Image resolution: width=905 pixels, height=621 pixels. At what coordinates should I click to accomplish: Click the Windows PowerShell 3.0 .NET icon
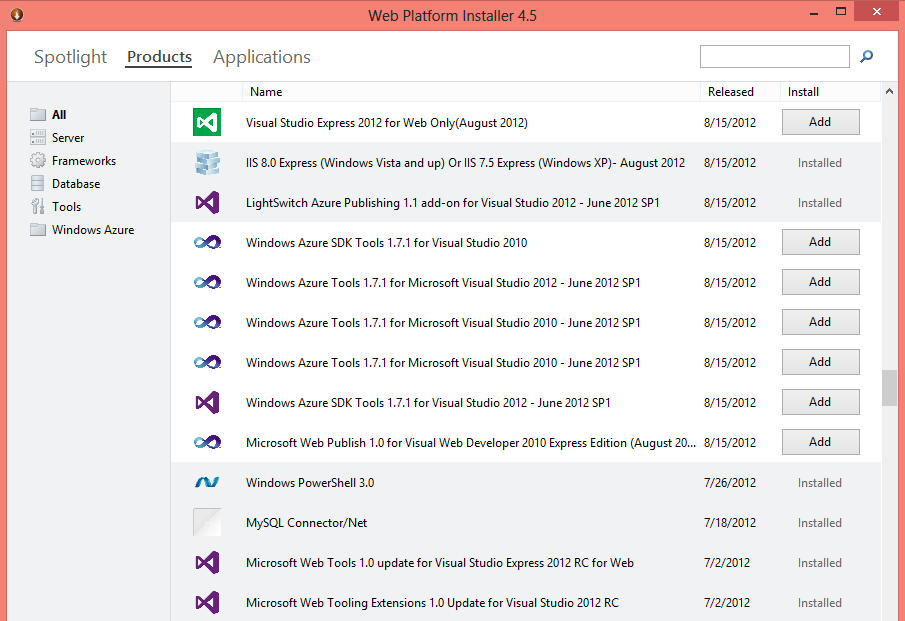207,482
